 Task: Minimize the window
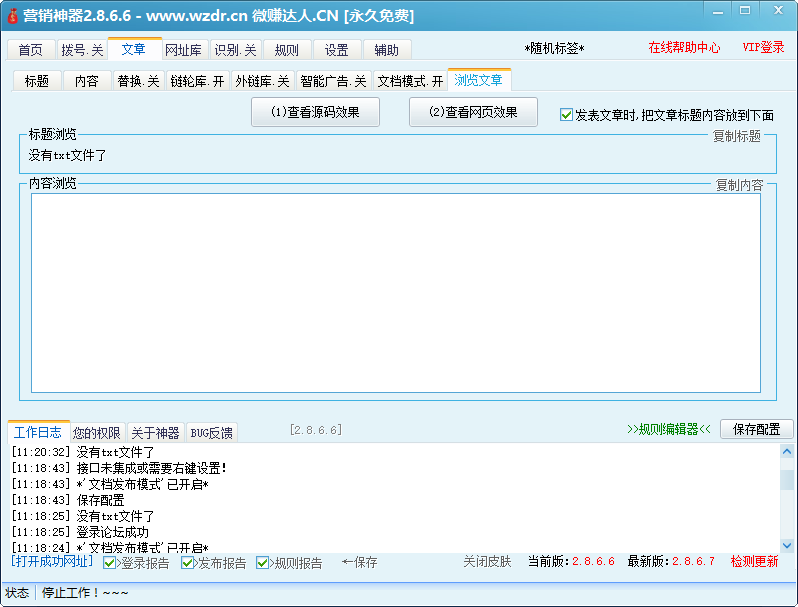click(x=718, y=11)
